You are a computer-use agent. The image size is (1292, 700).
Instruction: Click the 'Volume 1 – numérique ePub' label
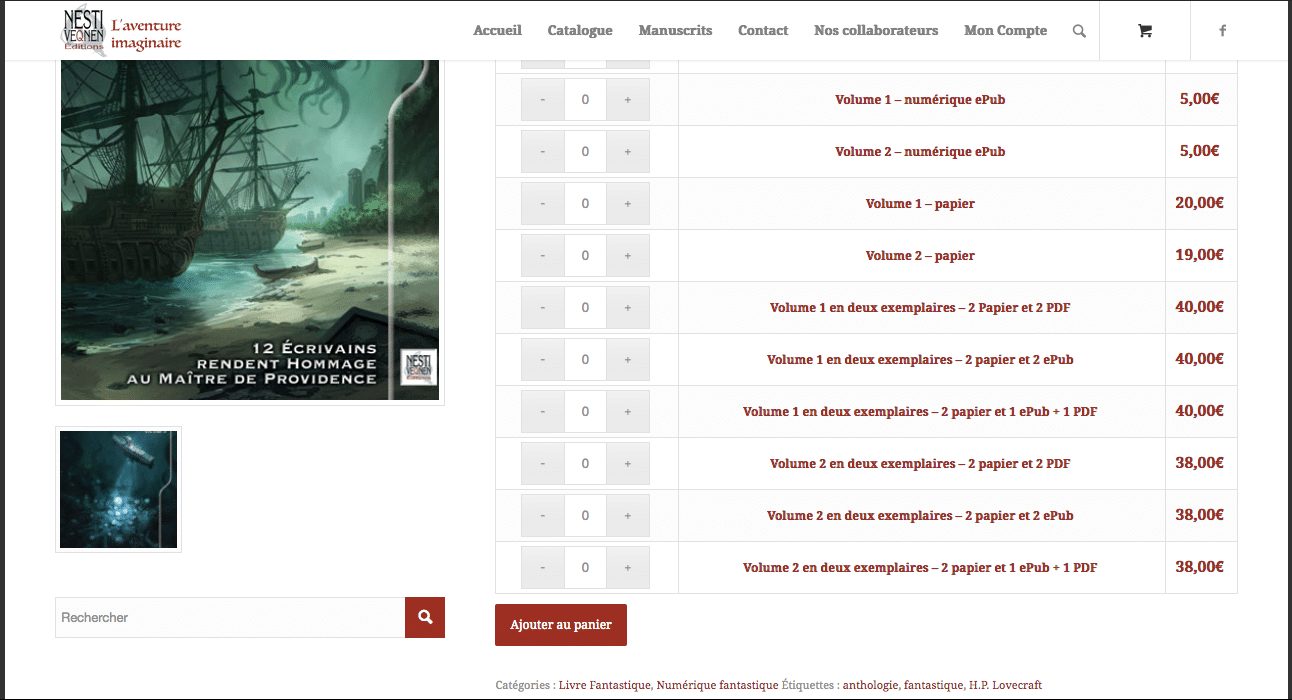[920, 100]
